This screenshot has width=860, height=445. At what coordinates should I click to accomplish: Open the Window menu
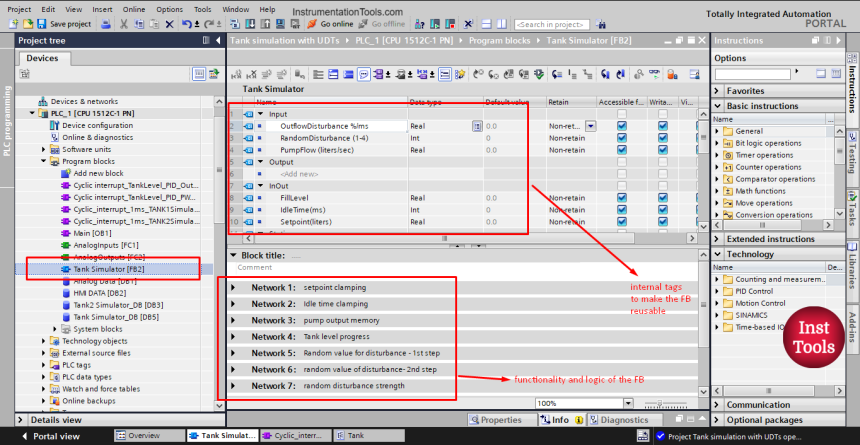point(235,9)
